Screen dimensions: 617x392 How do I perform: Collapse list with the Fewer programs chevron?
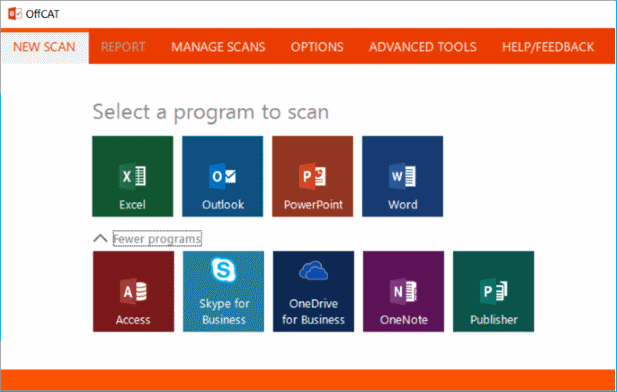(100, 239)
